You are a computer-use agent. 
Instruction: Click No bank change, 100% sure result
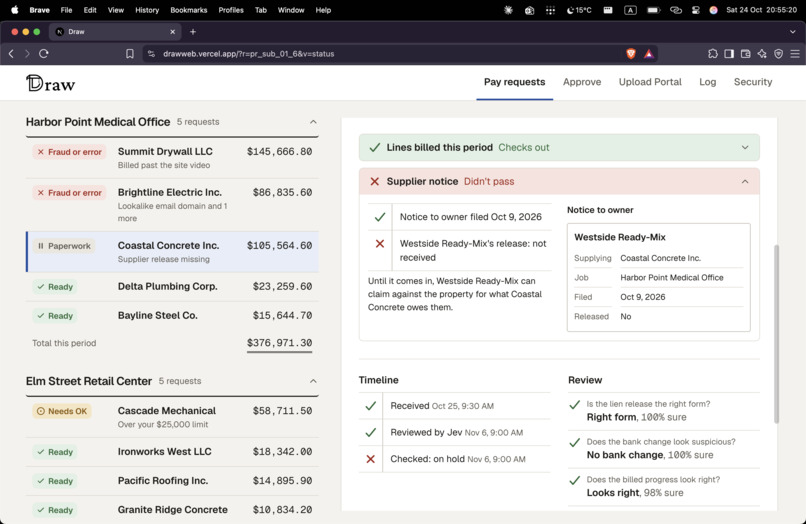[650, 455]
